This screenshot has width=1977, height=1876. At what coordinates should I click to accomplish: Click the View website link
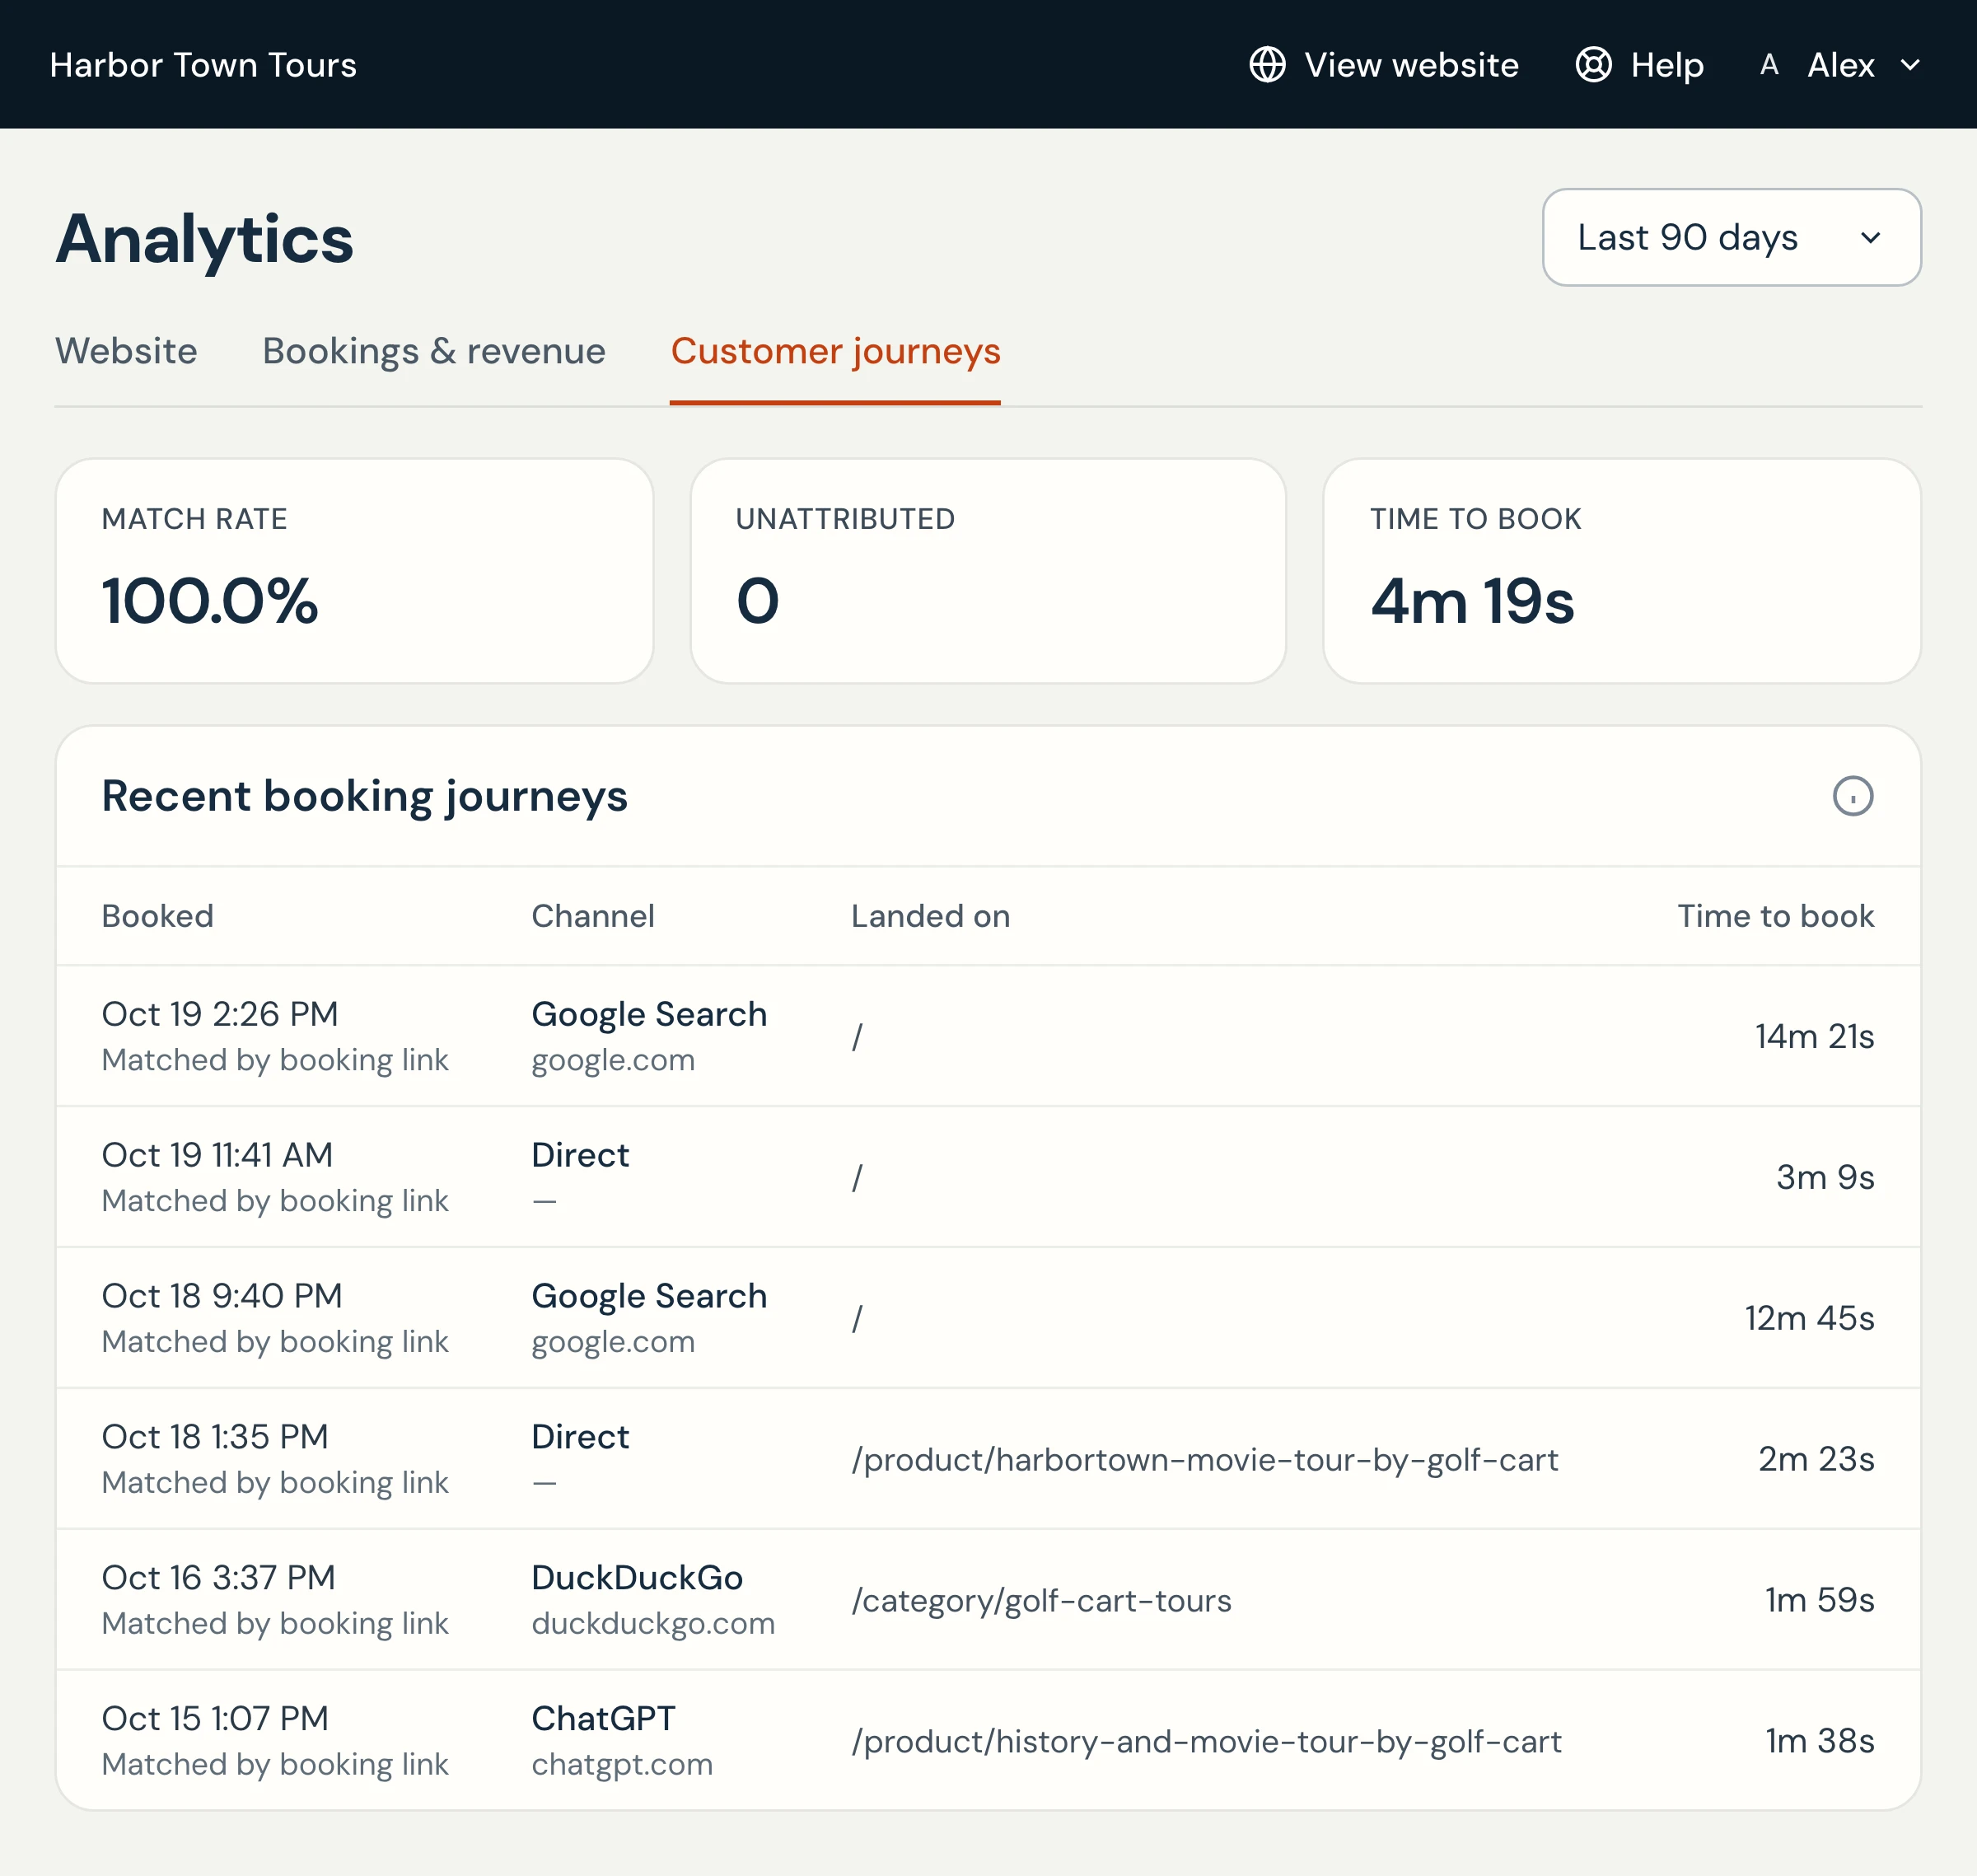click(1384, 65)
